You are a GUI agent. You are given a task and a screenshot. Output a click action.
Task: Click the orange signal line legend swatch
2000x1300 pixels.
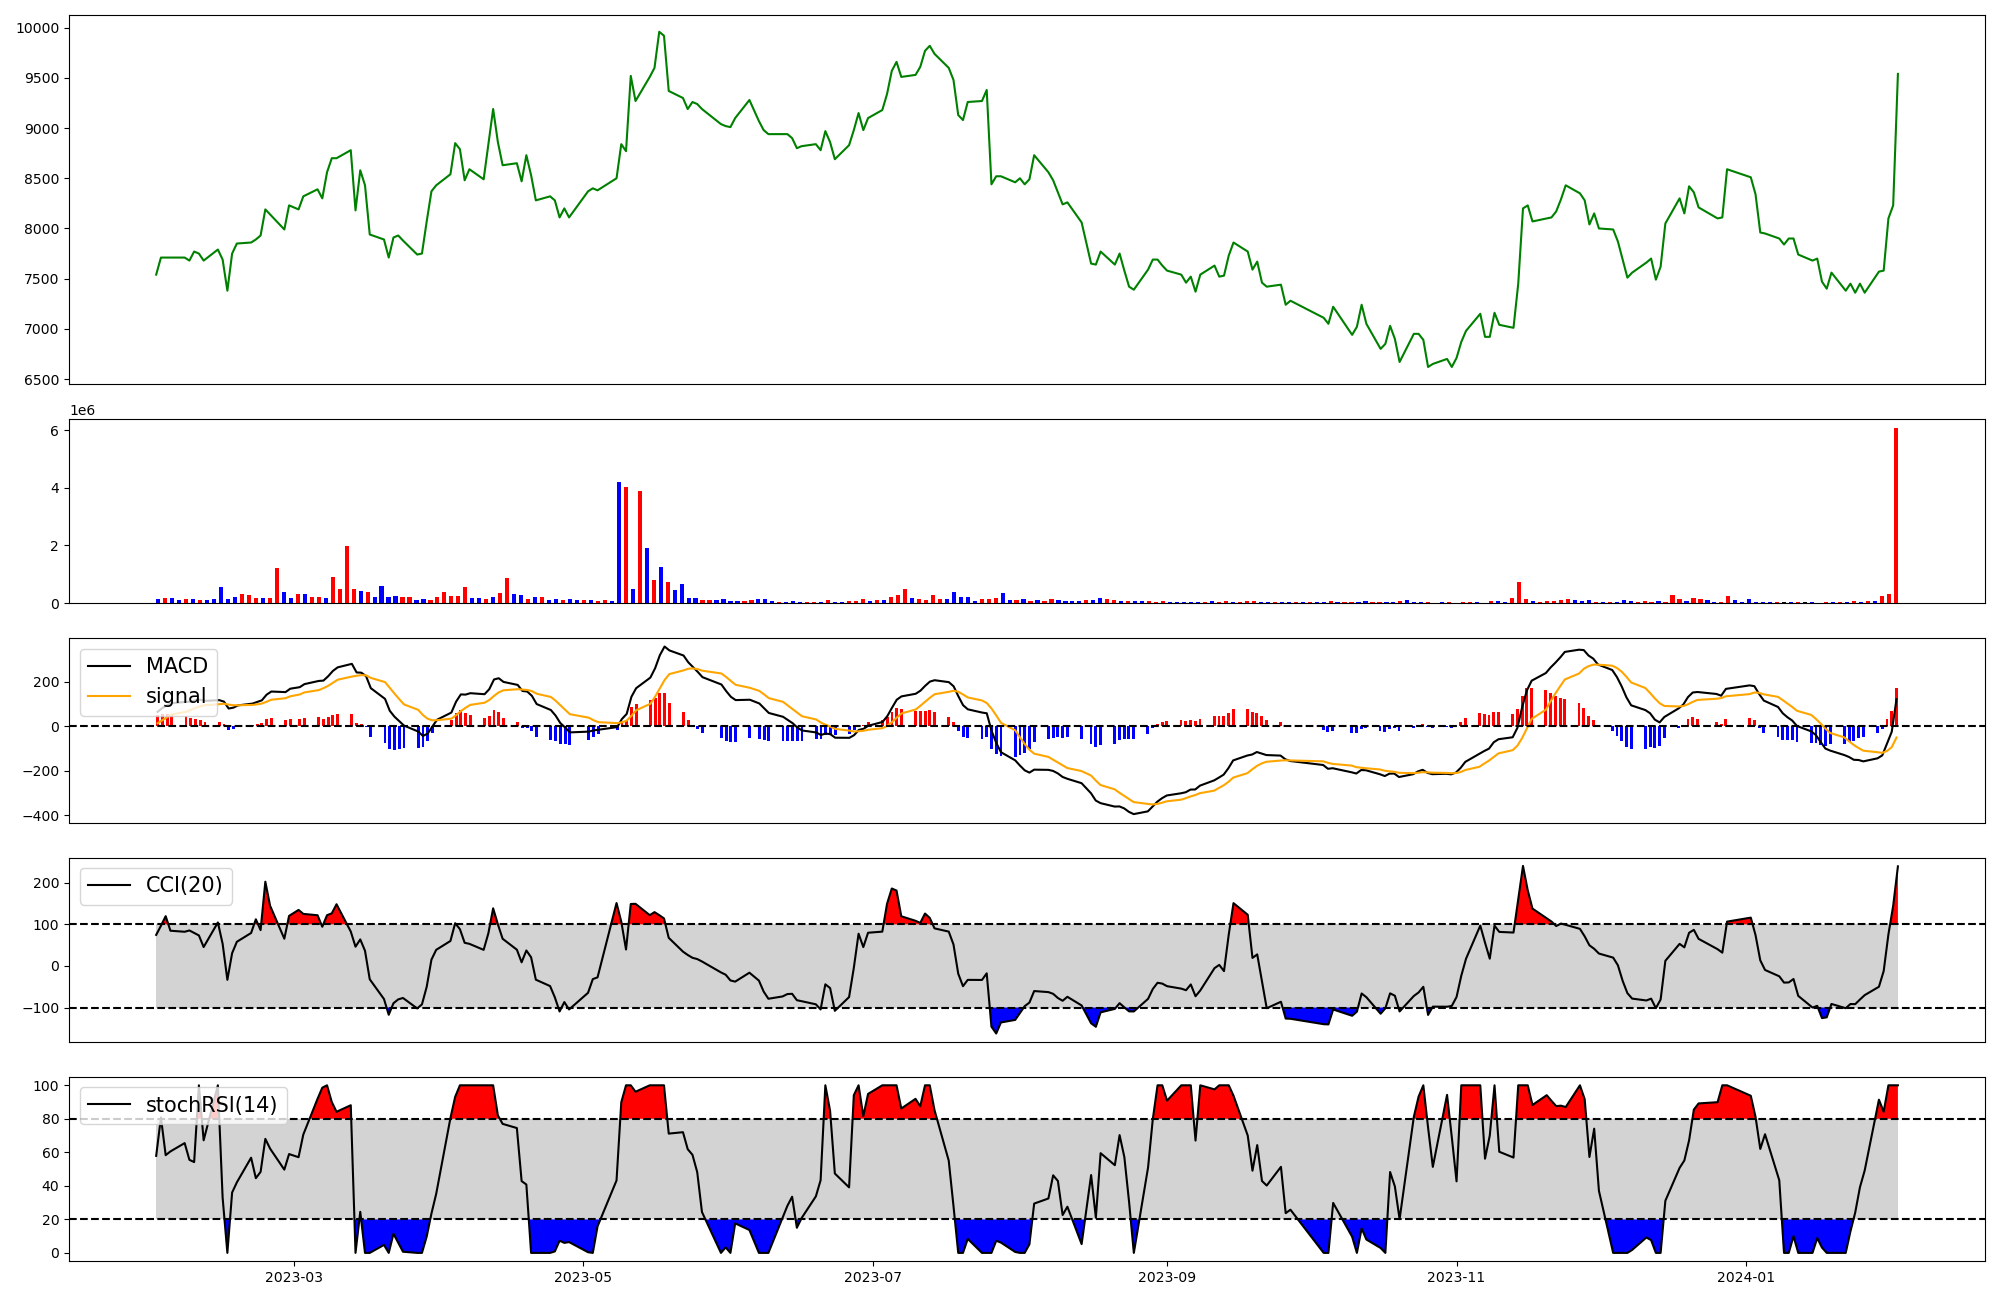[x=108, y=696]
